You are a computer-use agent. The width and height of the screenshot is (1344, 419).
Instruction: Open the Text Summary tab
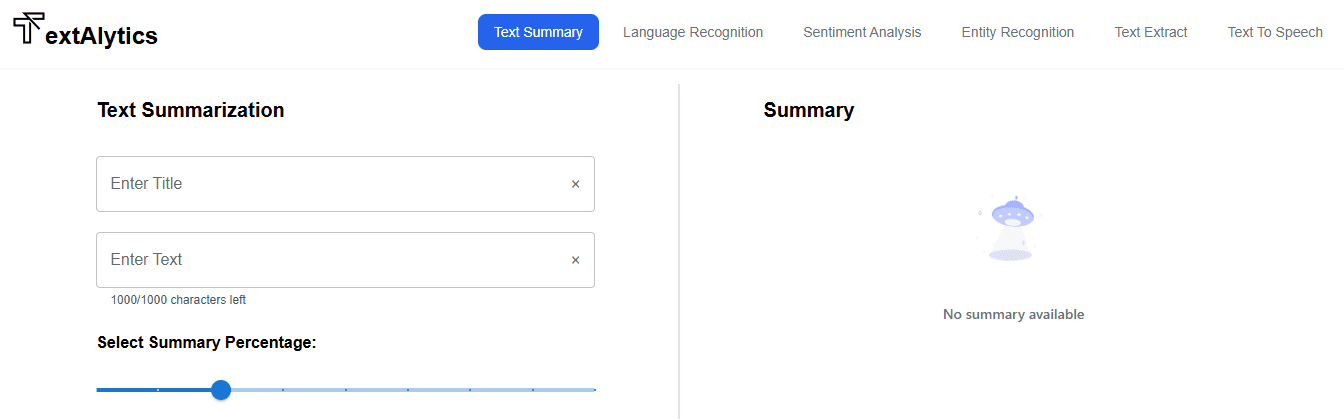click(x=538, y=32)
